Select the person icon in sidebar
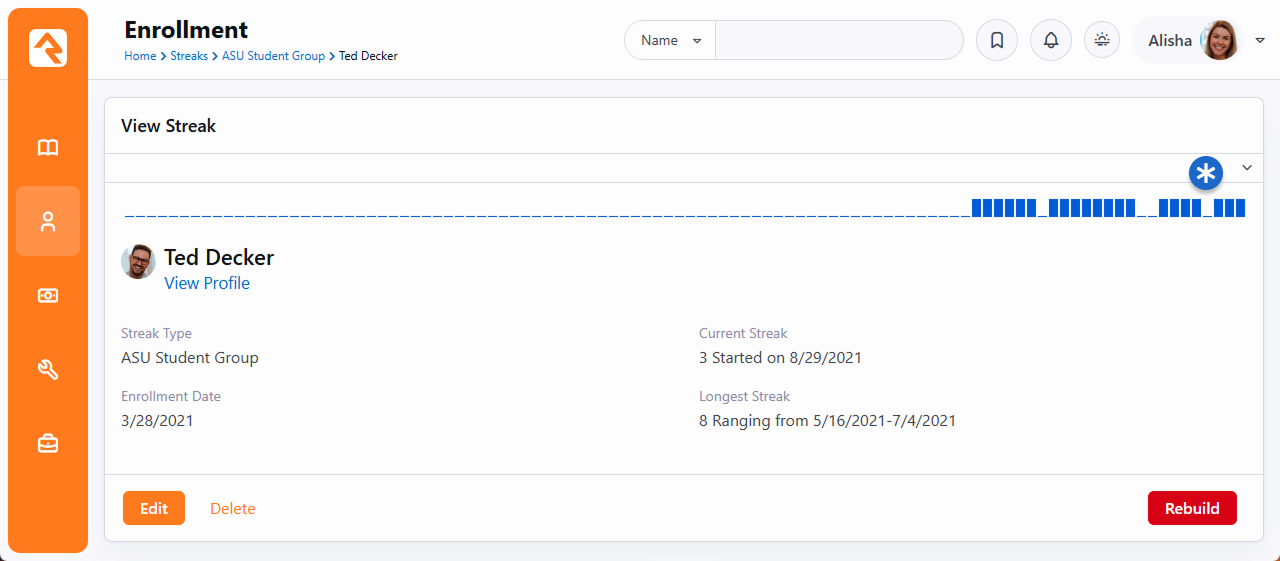 coord(48,222)
